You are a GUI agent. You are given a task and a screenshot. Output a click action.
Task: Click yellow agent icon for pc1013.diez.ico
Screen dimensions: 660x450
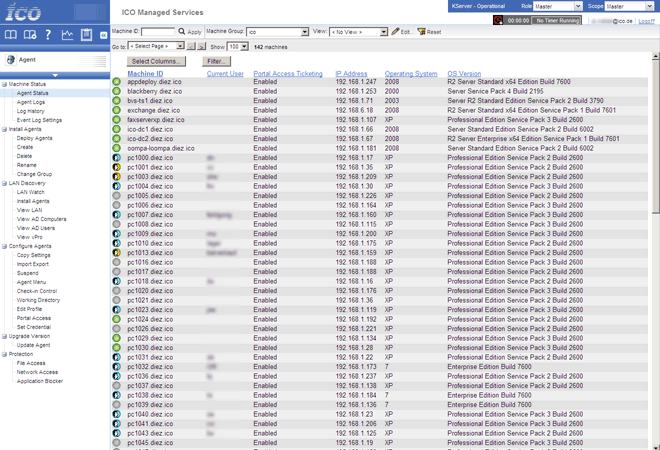click(x=117, y=253)
